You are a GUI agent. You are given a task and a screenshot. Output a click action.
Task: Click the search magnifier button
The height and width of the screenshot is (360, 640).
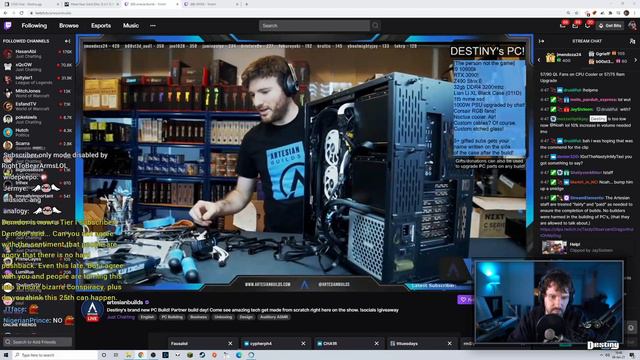point(375,26)
